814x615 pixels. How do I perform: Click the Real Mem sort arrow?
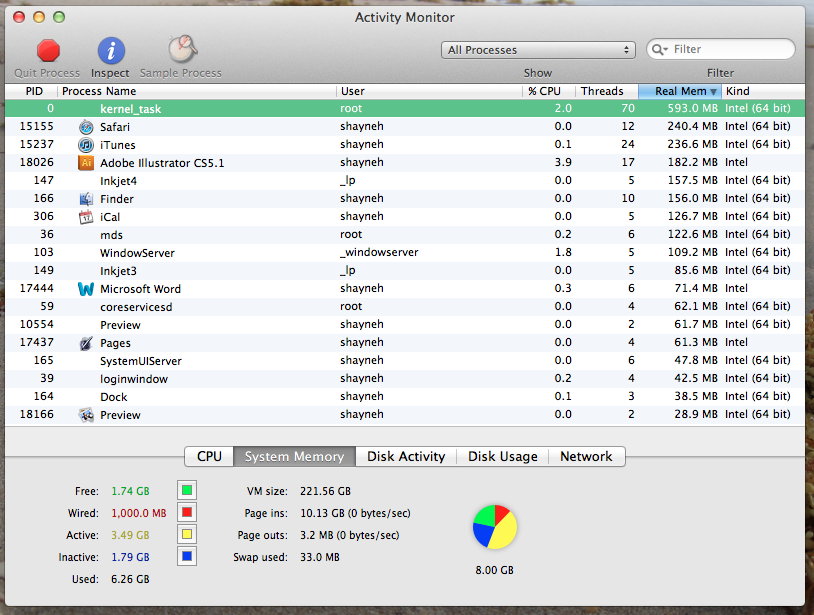713,92
